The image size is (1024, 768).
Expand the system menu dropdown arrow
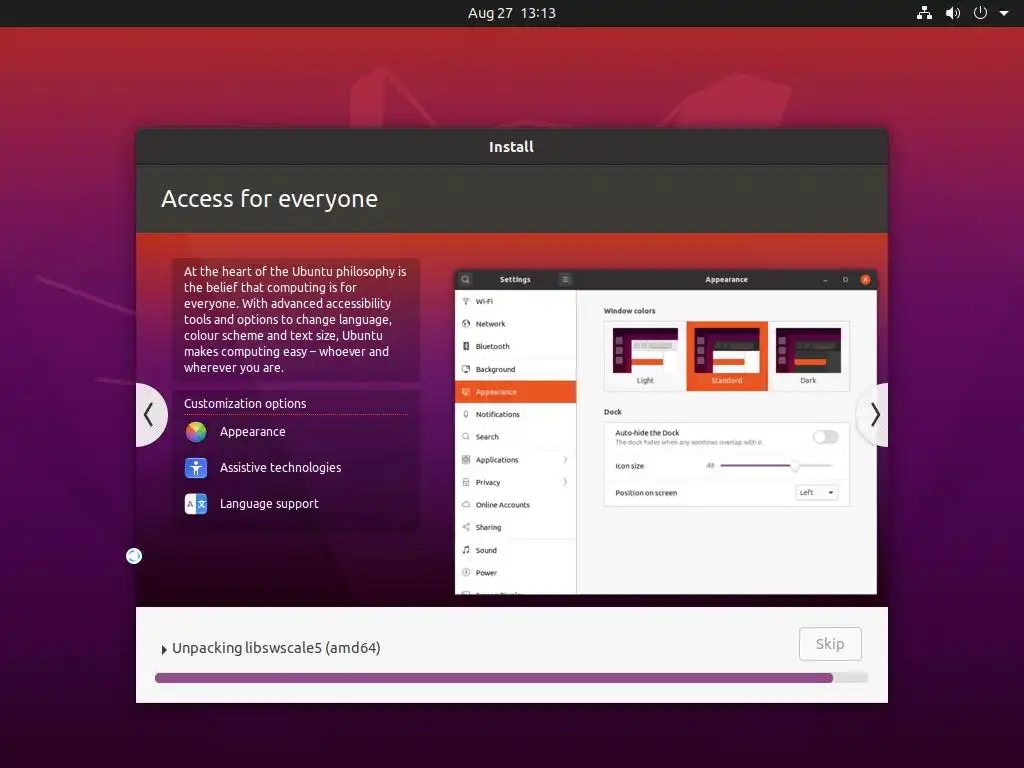[x=1004, y=13]
